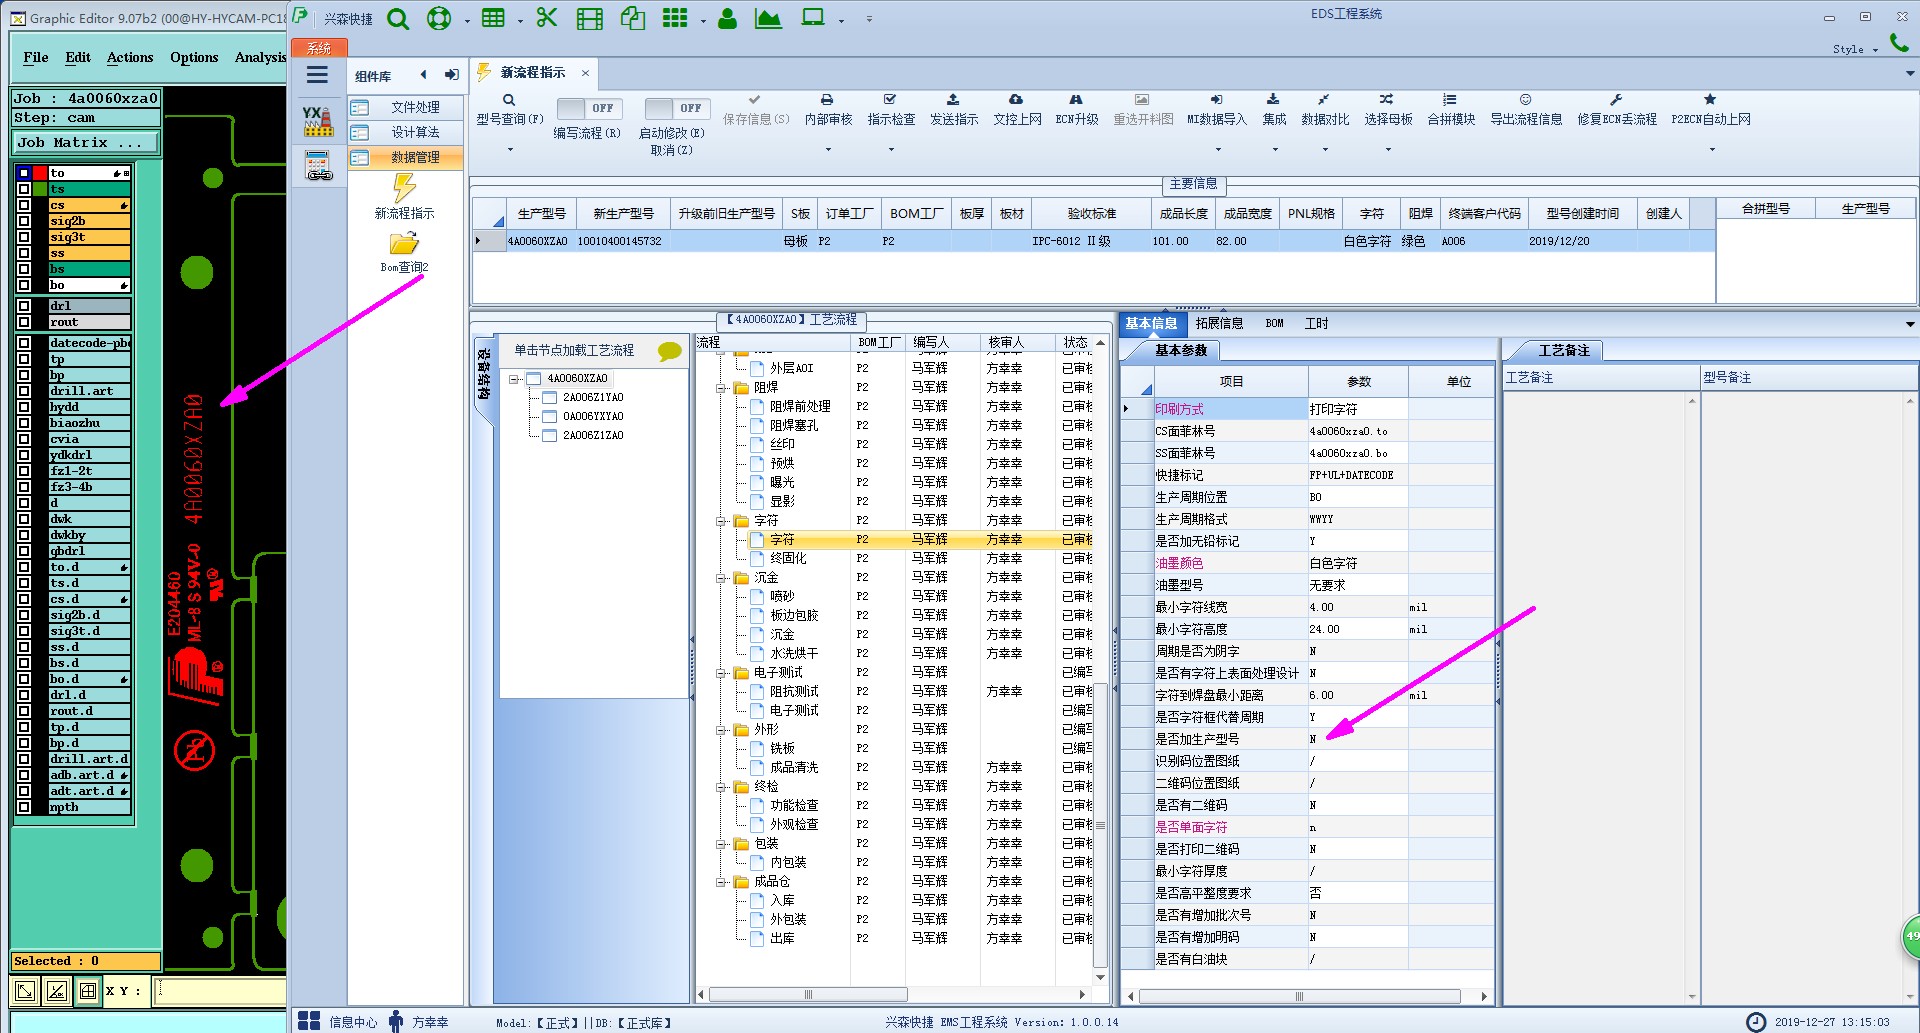This screenshot has width=1920, height=1033.
Task: Click the green copy documents icon
Action: pos(633,18)
